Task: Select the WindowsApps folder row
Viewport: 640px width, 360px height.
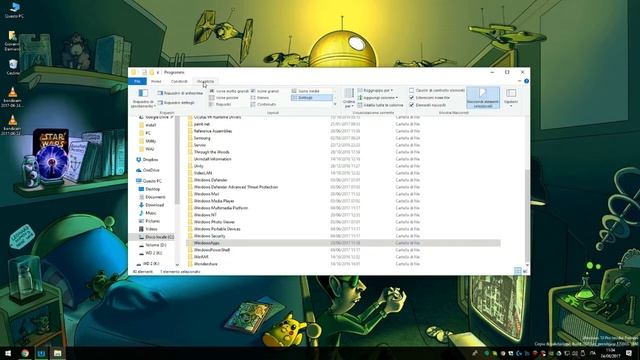Action: click(x=343, y=243)
